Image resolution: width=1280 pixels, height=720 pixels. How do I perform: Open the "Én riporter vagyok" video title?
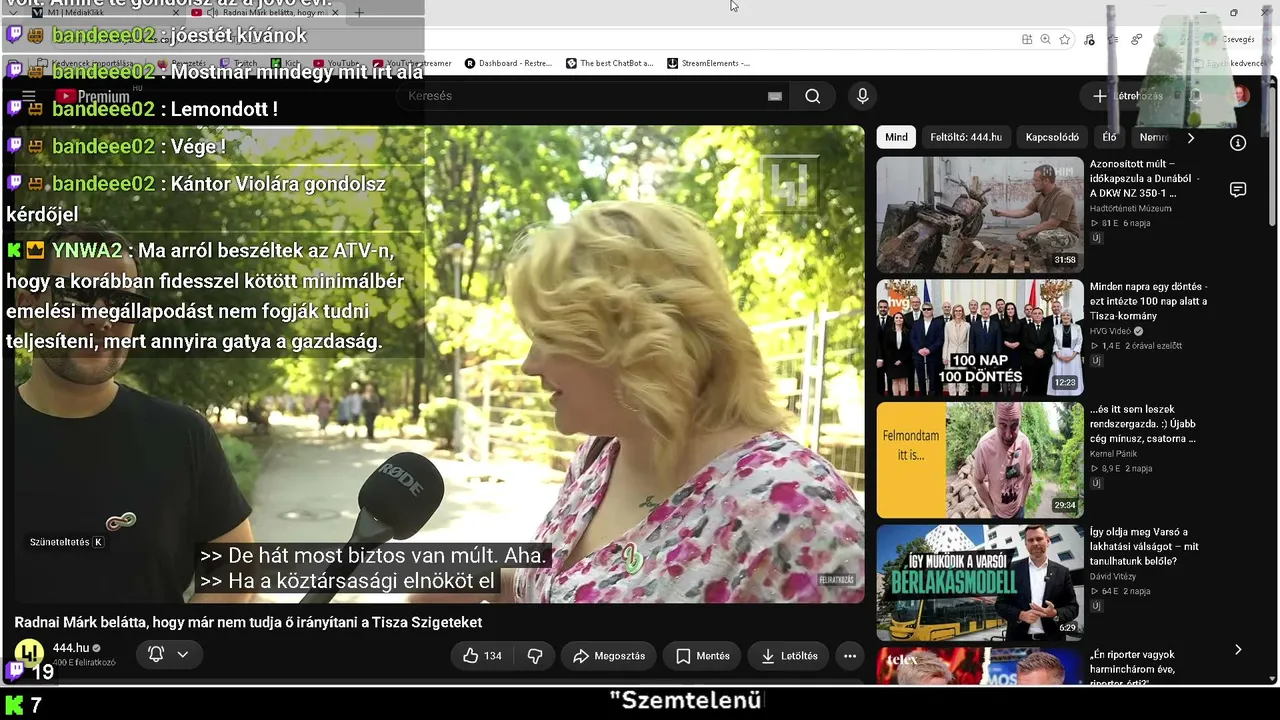pos(1132,669)
